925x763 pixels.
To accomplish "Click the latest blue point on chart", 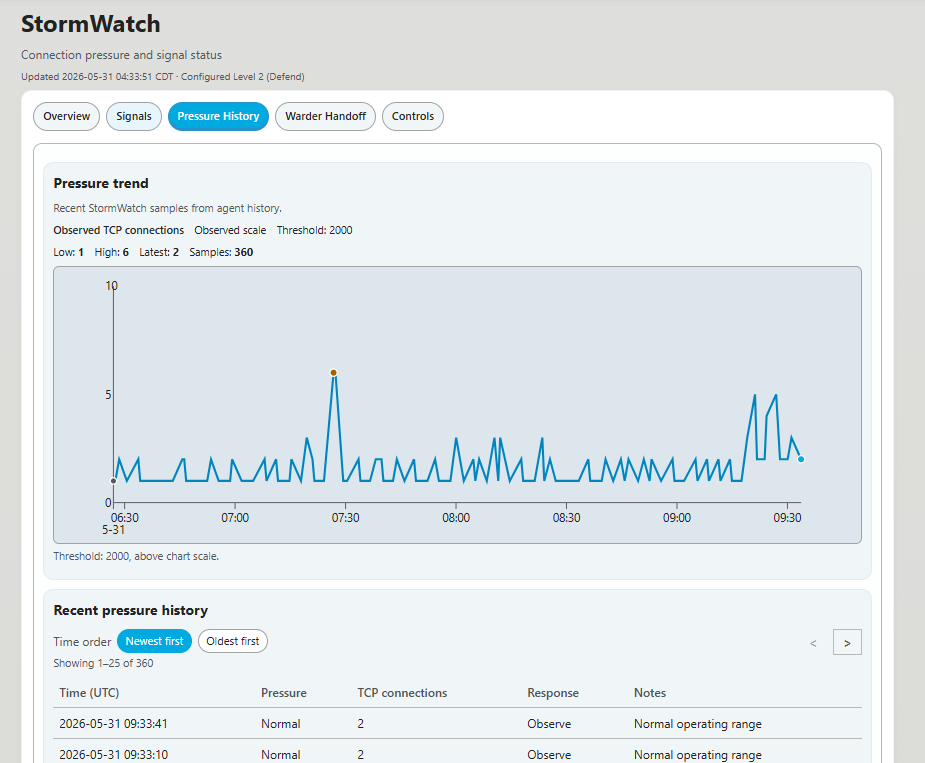I will coord(801,459).
